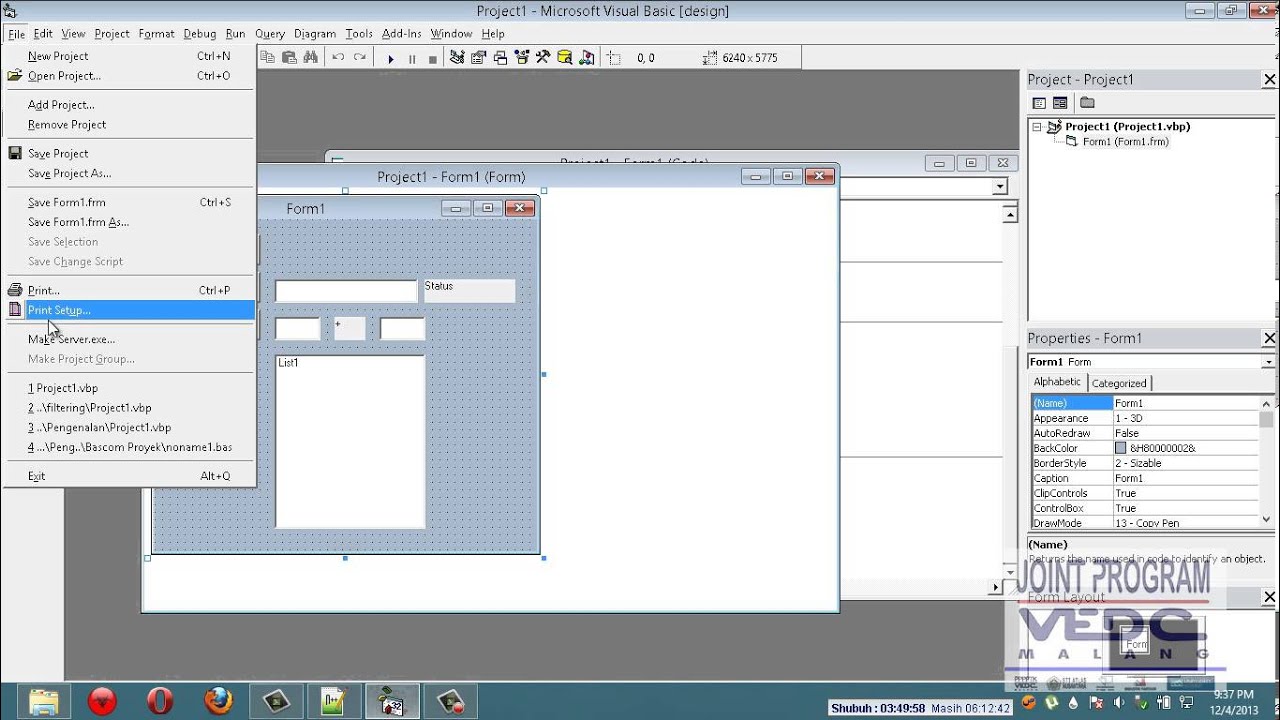Screen dimensions: 1280x720
Task: Click the List1 listbox on the form
Action: pos(350,441)
